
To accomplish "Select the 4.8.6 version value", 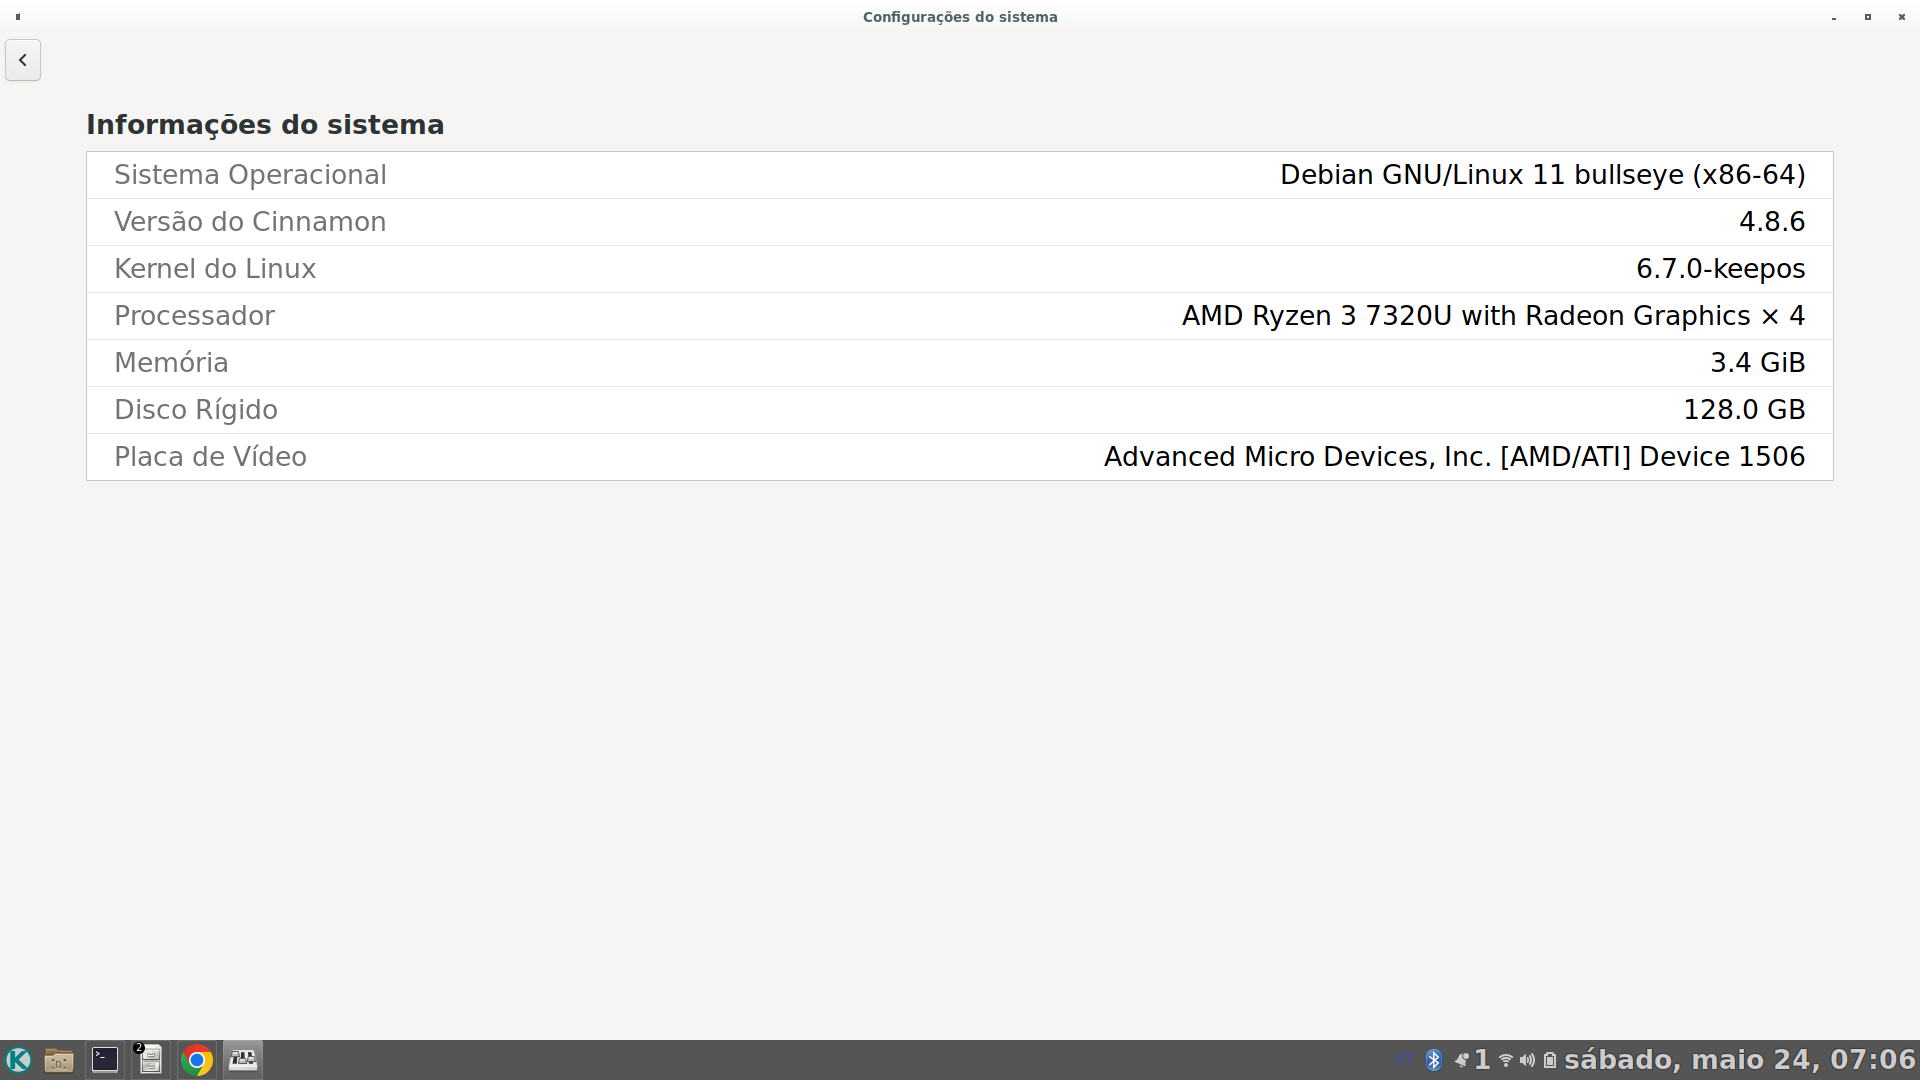I will click(1772, 222).
